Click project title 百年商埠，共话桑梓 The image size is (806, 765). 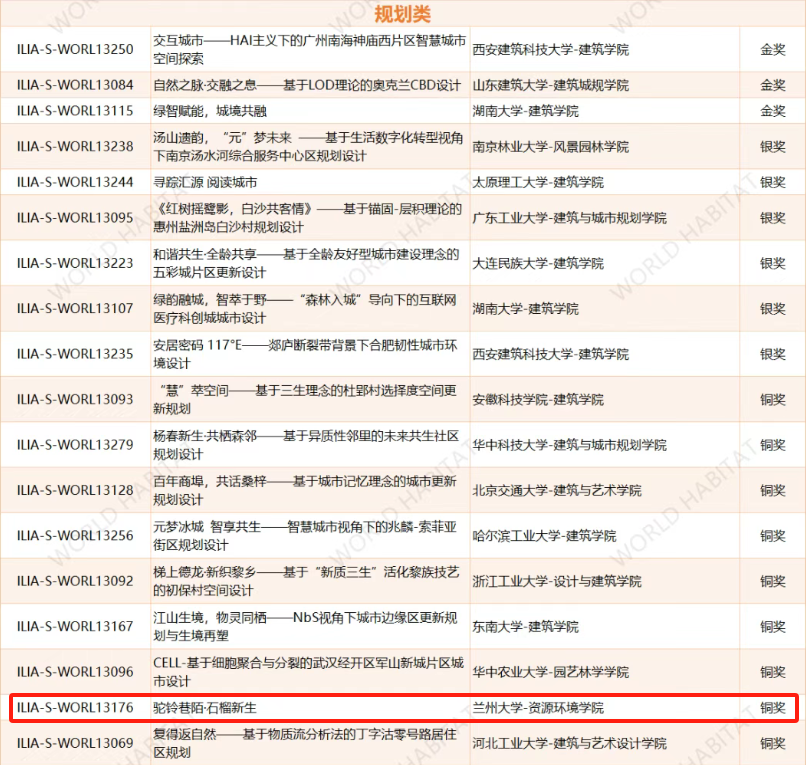coord(305,490)
